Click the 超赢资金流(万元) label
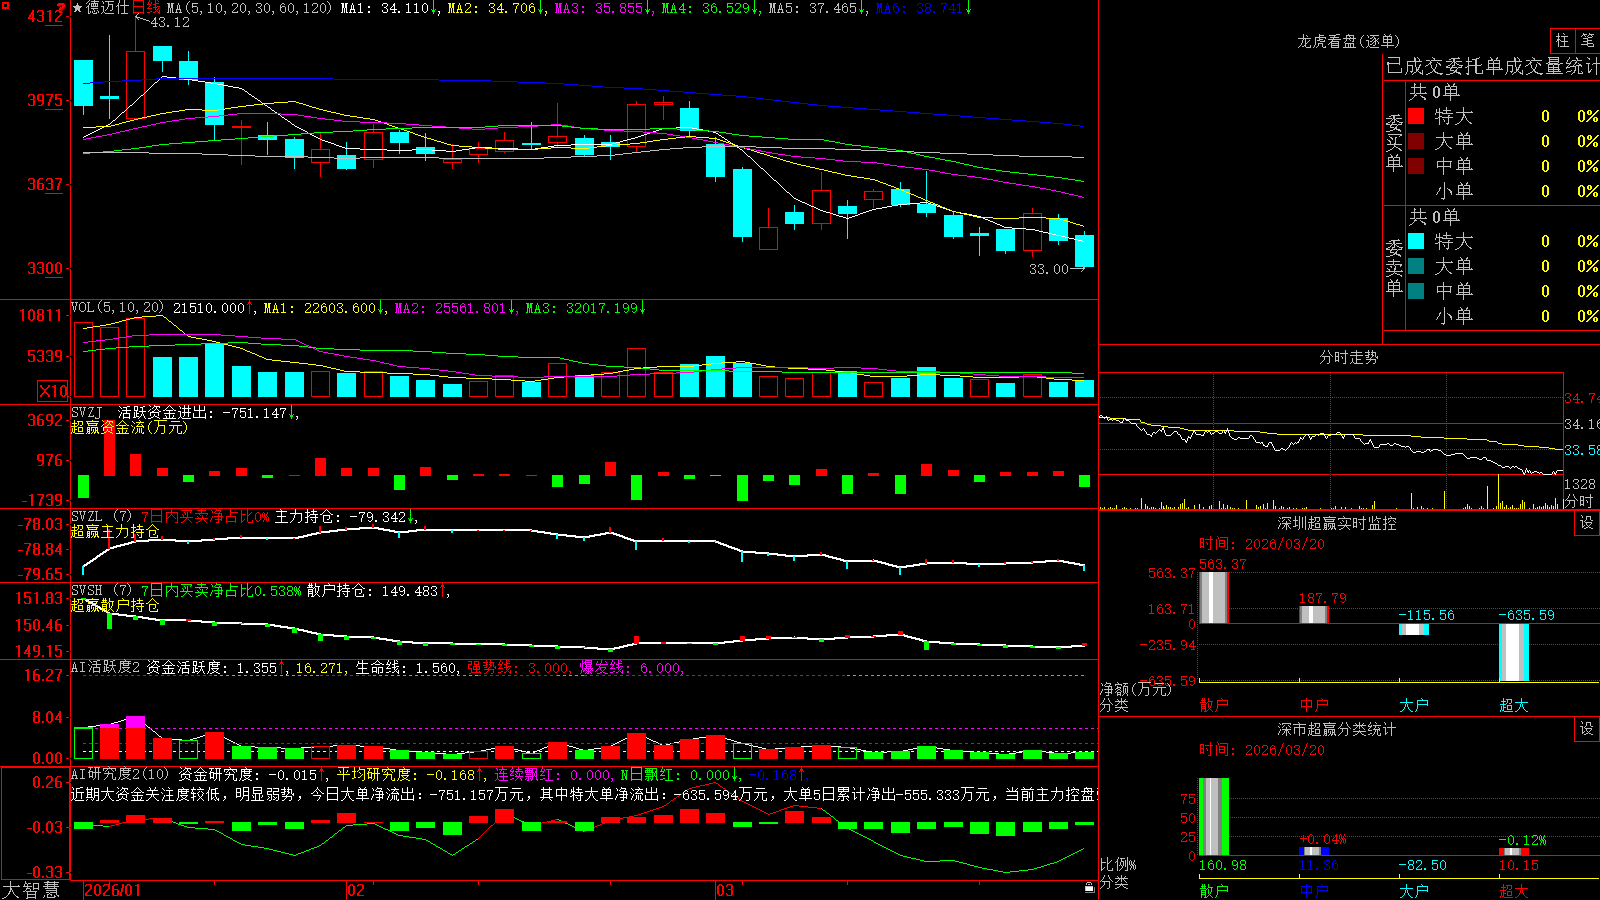Viewport: 1600px width, 900px height. [129, 428]
